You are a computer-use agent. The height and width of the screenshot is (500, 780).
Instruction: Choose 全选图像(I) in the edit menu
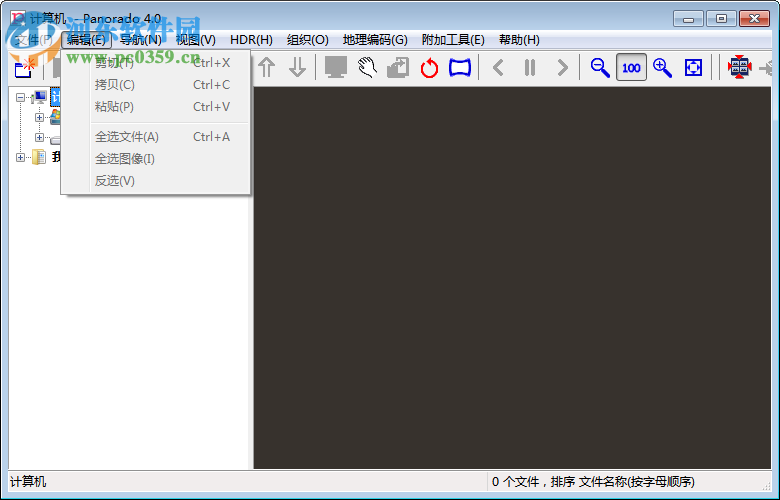[156, 159]
